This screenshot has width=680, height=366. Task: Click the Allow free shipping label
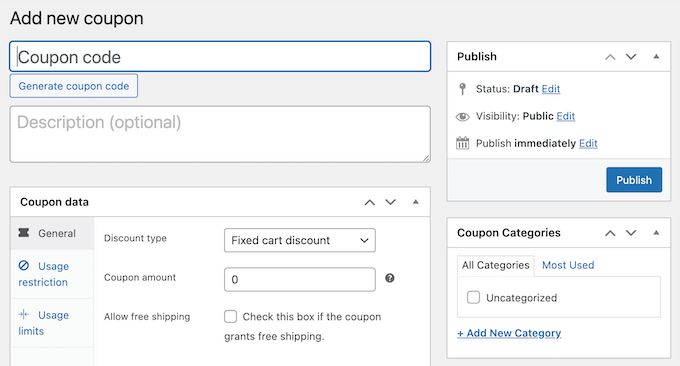click(x=147, y=317)
